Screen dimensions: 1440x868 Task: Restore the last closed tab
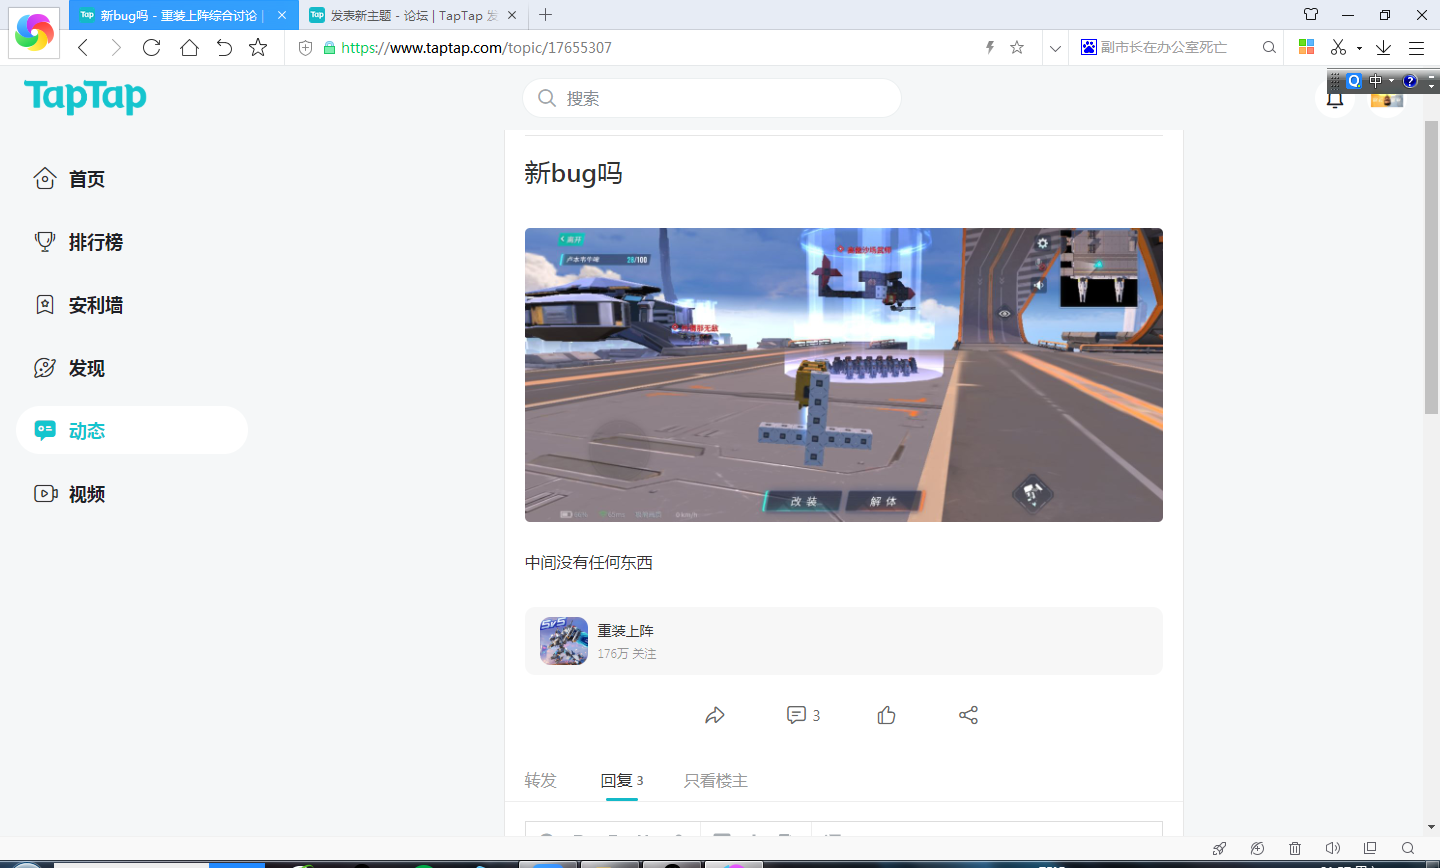224,47
